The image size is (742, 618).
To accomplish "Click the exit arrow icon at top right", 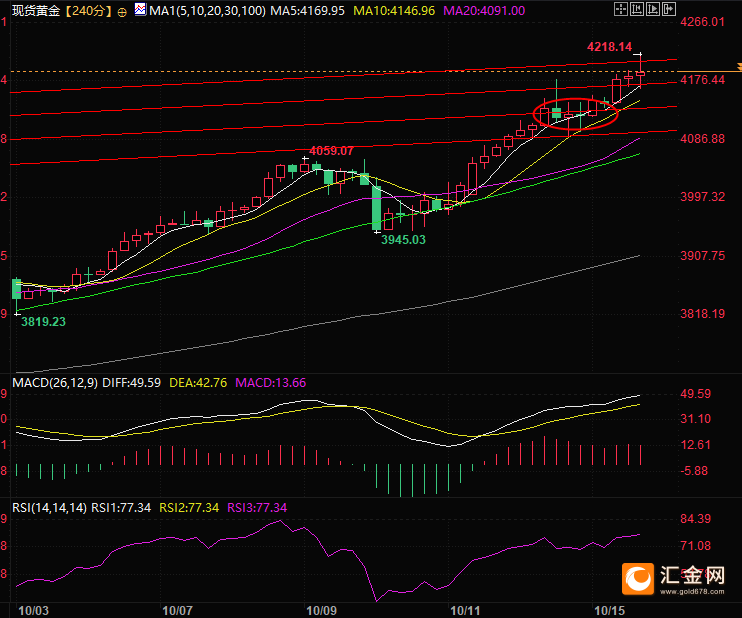I will [669, 9].
